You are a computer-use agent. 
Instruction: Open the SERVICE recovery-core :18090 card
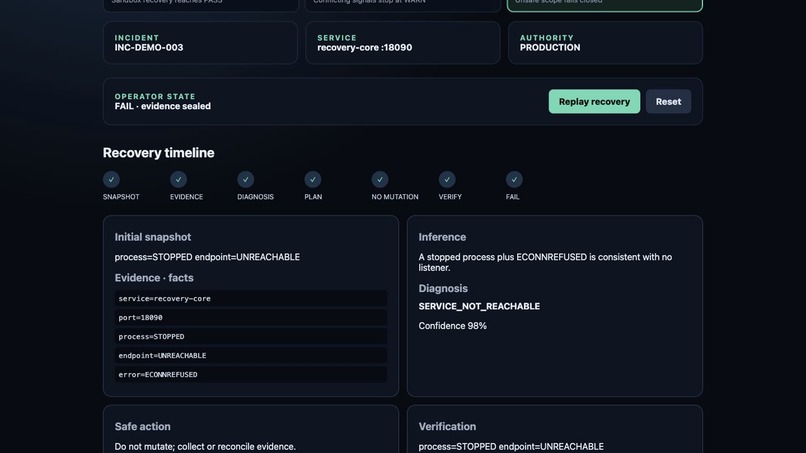point(402,43)
